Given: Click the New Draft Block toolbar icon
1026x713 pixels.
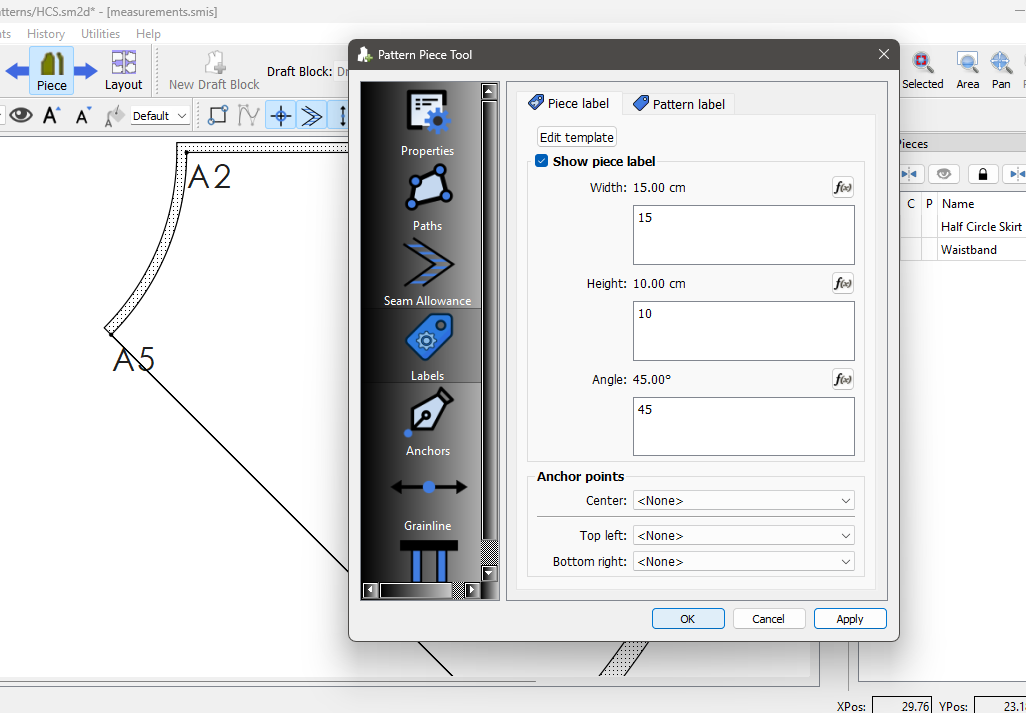Looking at the screenshot, I should 214,70.
